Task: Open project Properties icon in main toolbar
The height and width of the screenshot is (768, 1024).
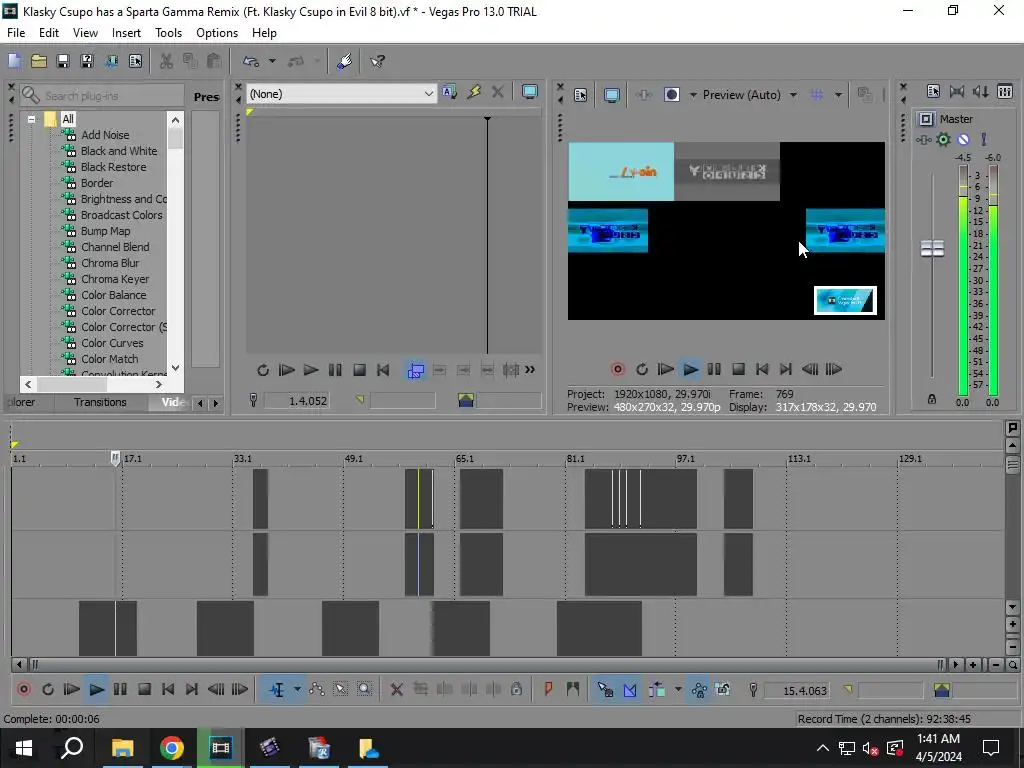Action: (x=135, y=61)
